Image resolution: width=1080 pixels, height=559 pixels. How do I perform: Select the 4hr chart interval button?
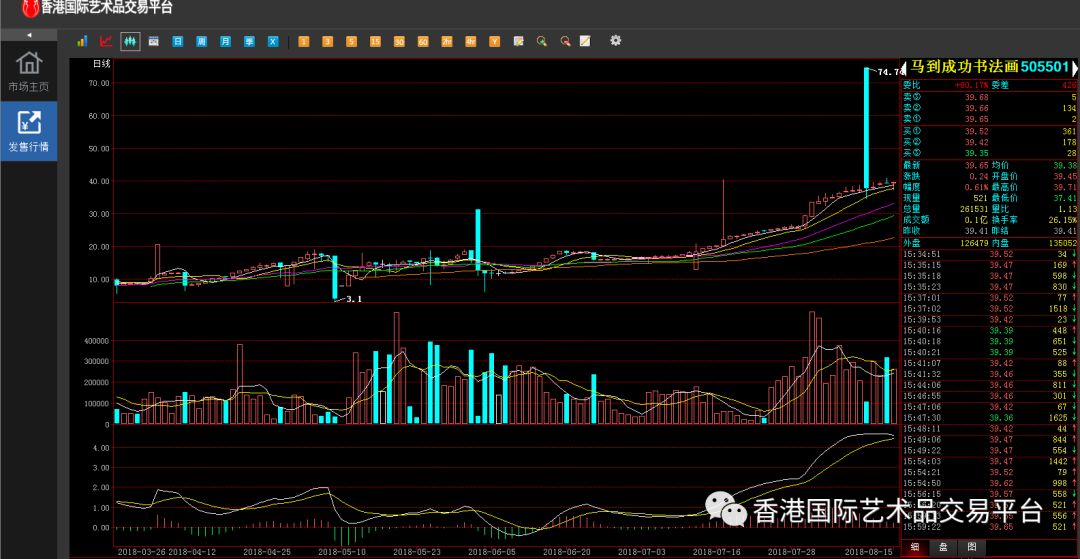470,41
